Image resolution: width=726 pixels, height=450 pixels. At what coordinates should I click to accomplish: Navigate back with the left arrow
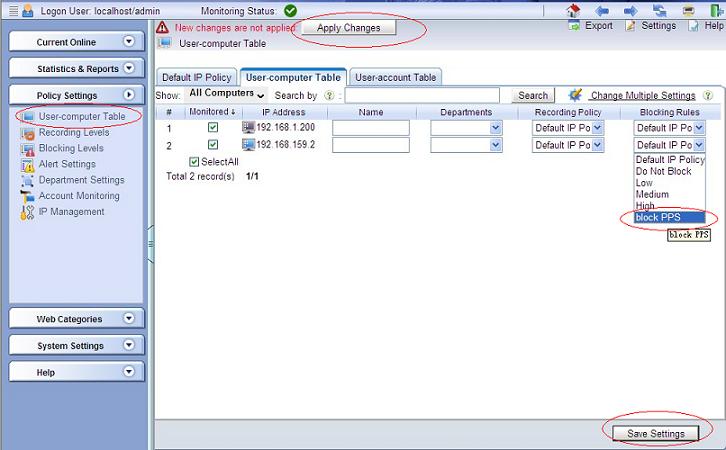[602, 10]
